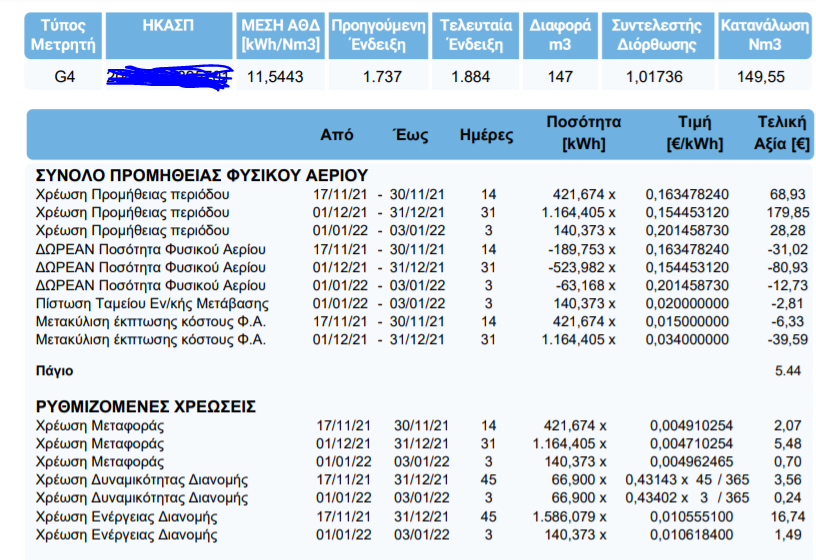The width and height of the screenshot is (816, 560).
Task: Select the 11,5443 average value
Action: tap(274, 77)
